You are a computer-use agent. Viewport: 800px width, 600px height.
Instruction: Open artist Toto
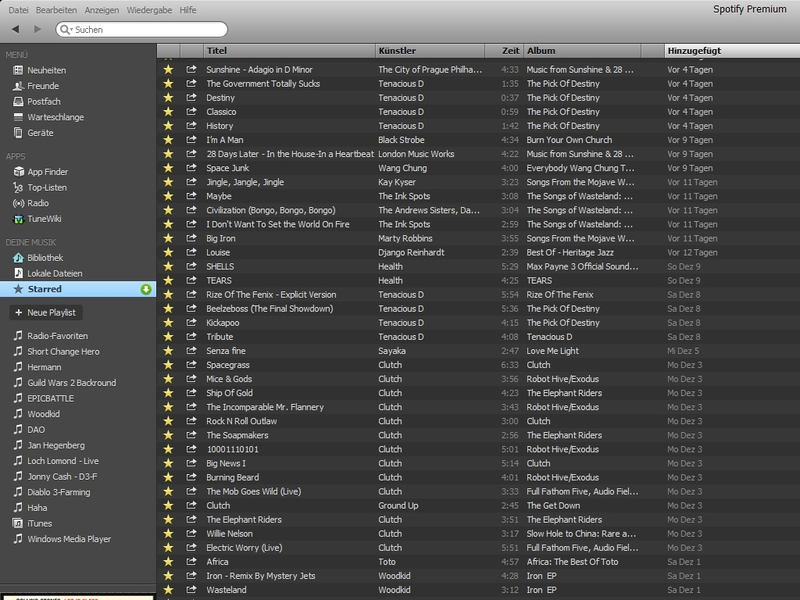pos(387,562)
